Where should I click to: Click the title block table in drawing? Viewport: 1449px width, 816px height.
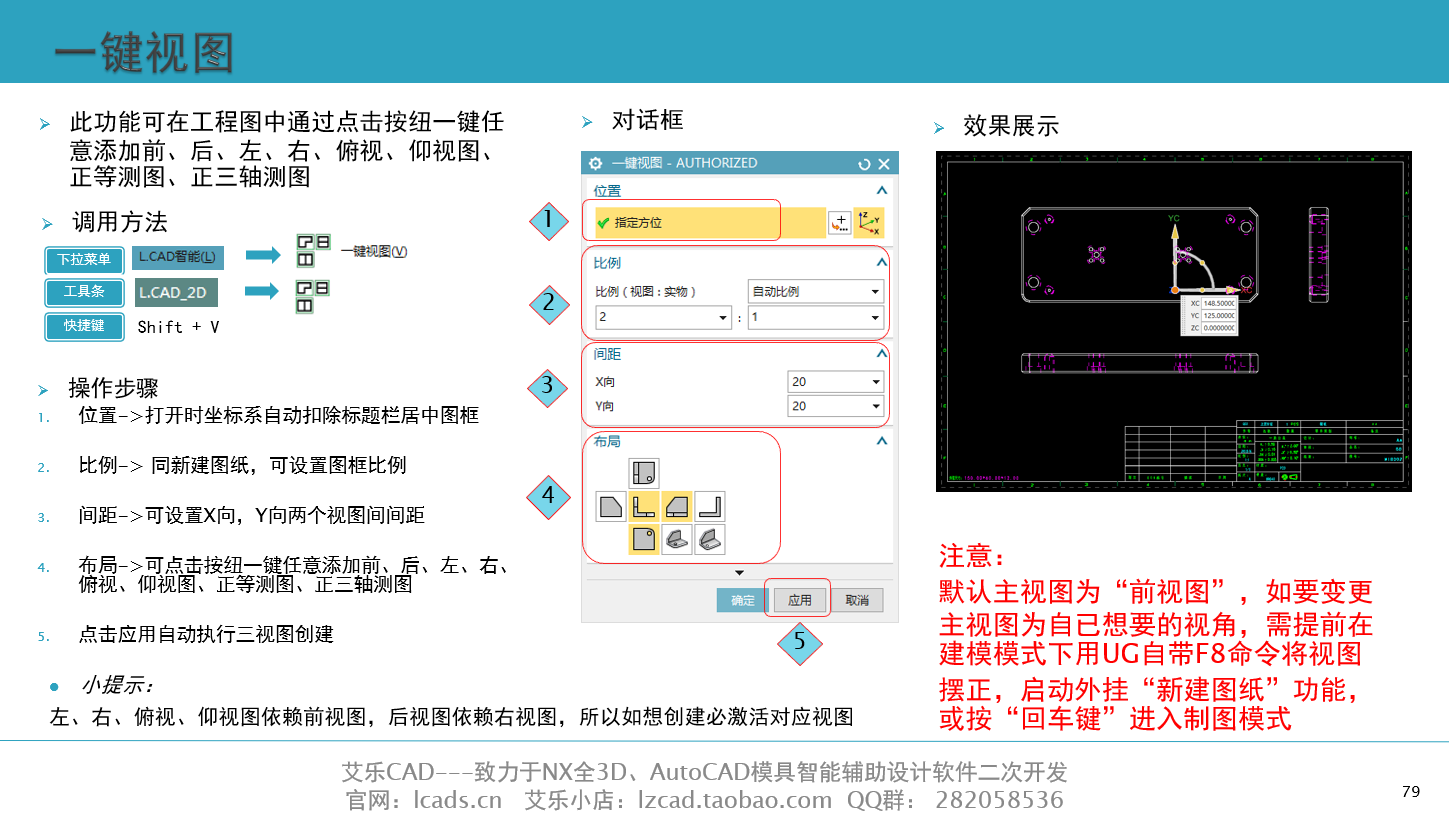point(1265,452)
